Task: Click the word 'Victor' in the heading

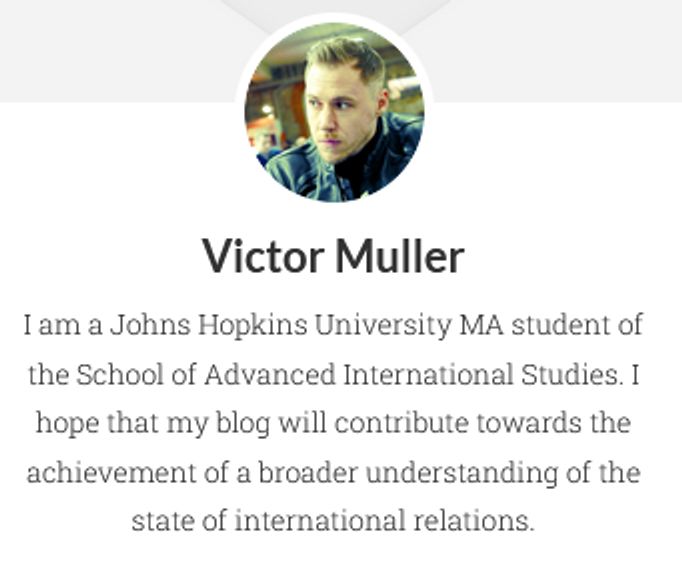Action: point(263,256)
